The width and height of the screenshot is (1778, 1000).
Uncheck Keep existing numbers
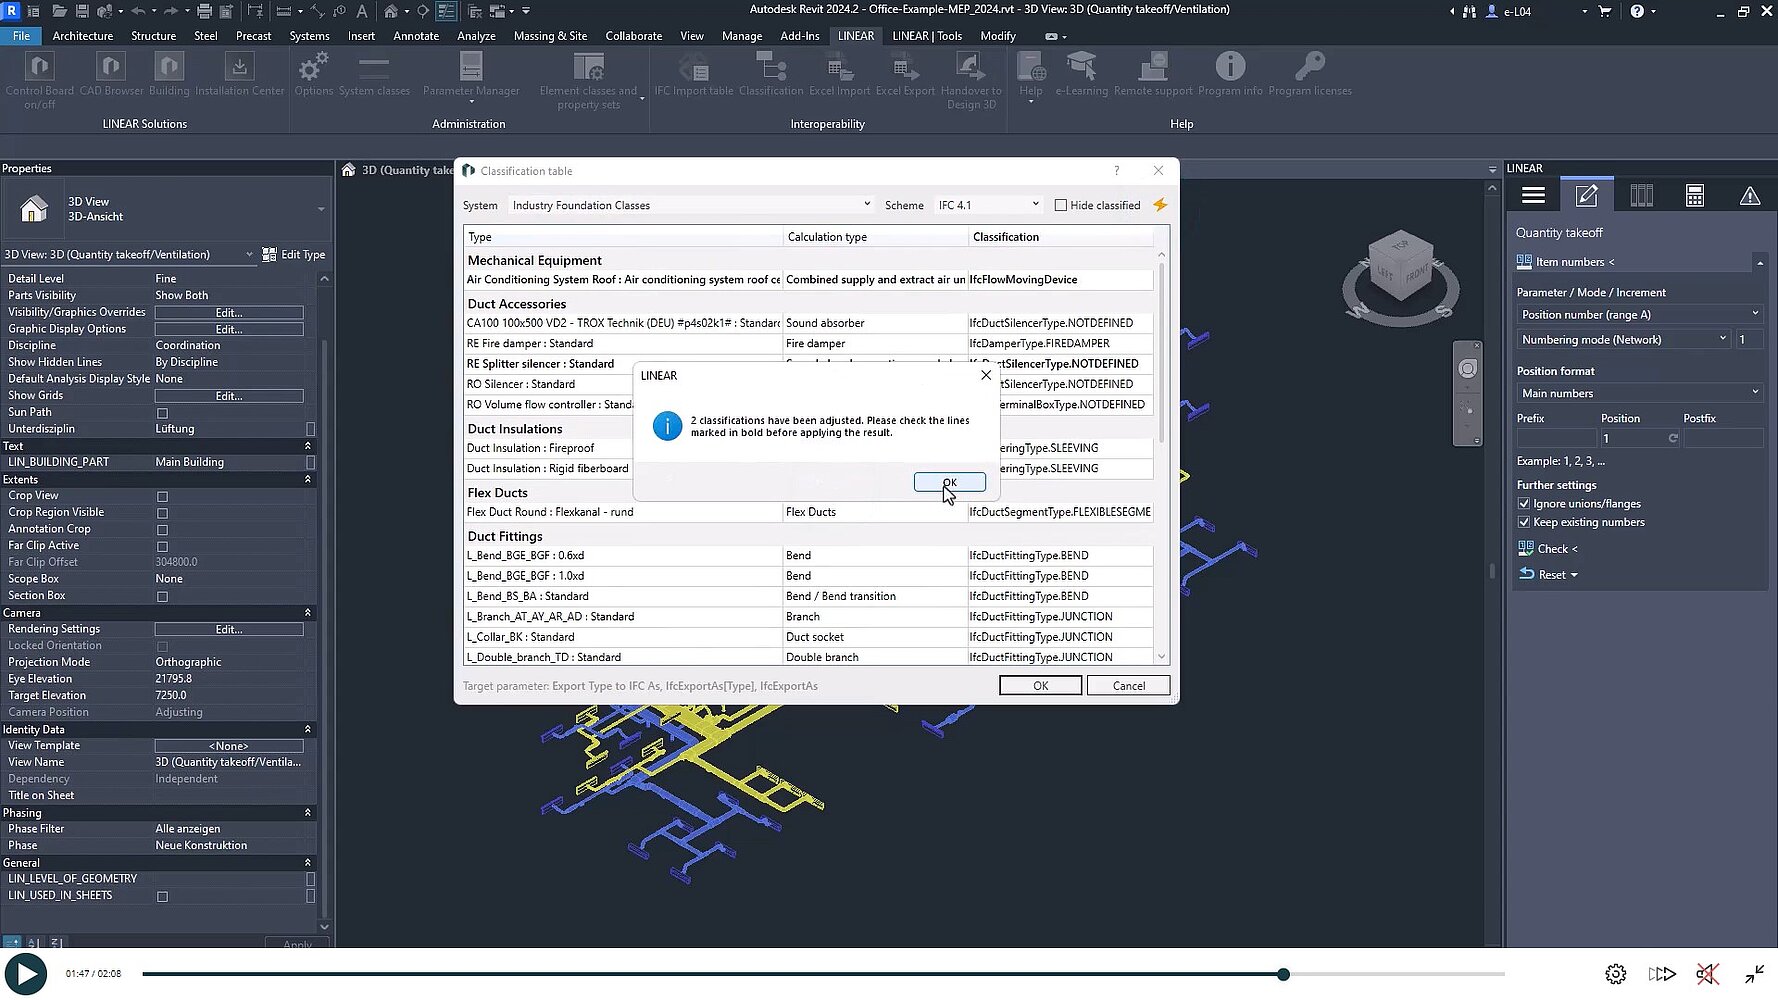click(x=1524, y=522)
